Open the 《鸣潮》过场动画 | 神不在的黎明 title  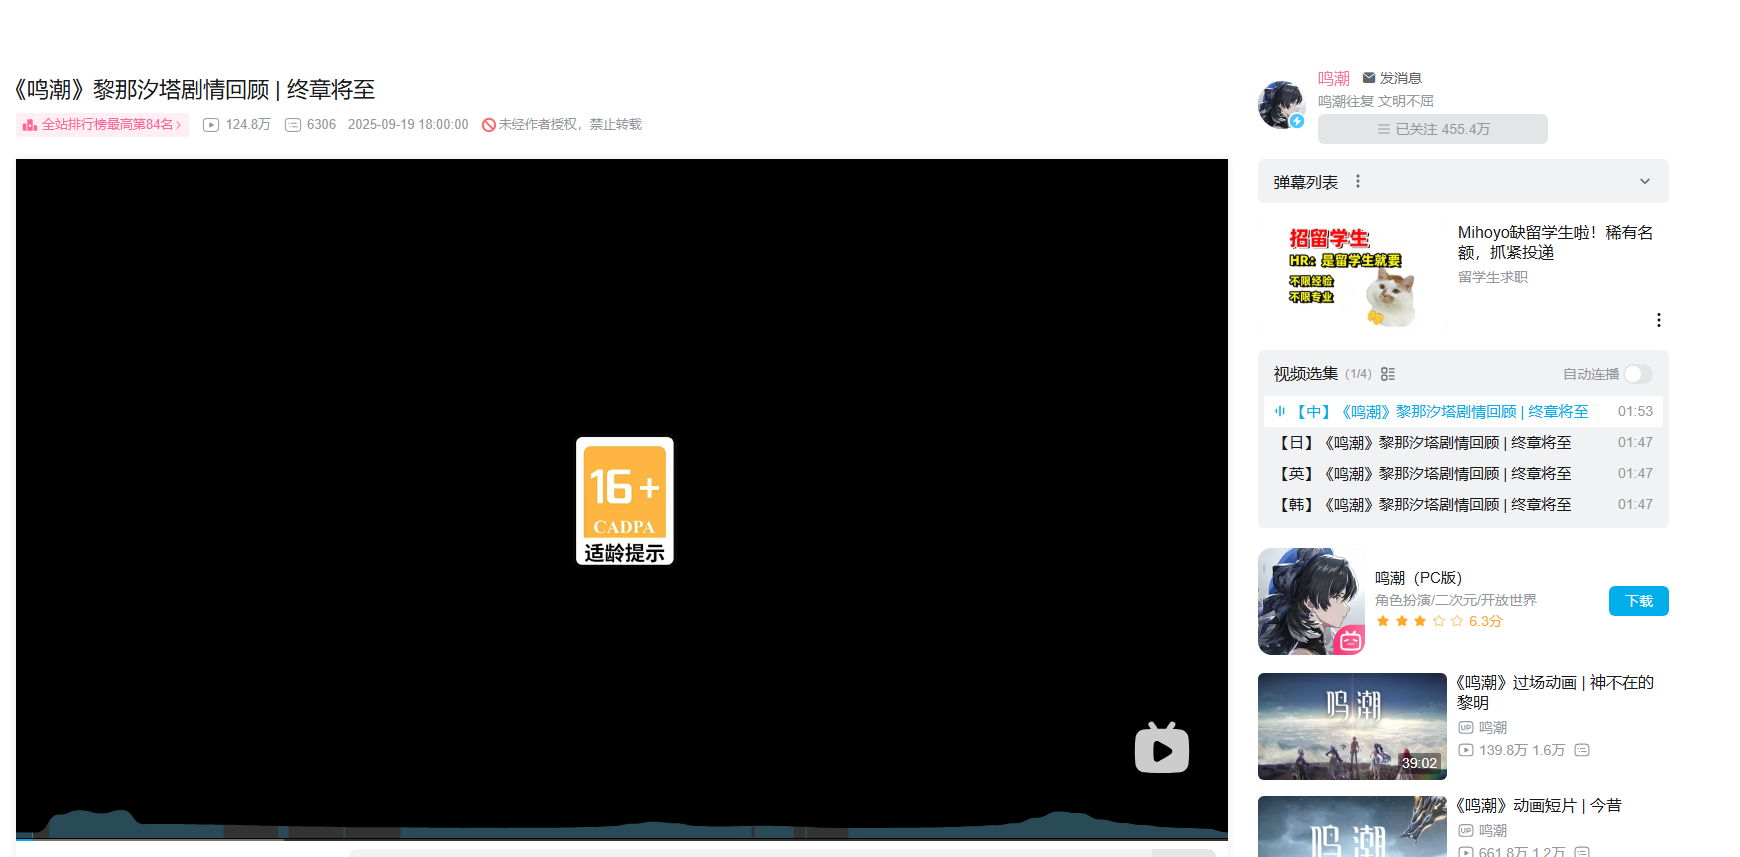(x=1555, y=692)
